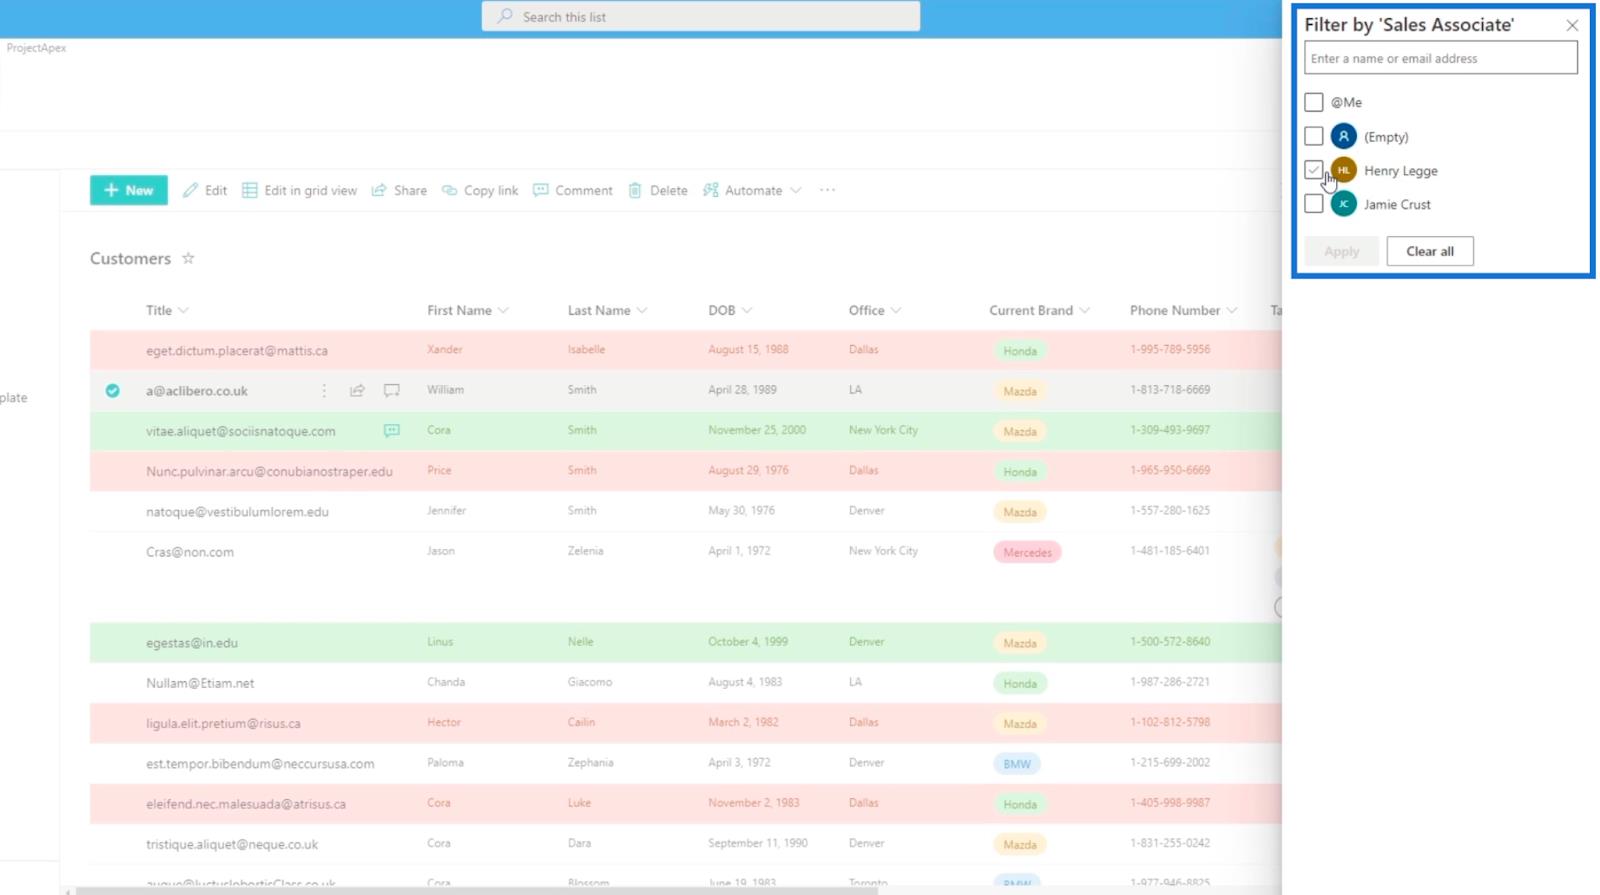Check the @Me filter checkbox
The height and width of the screenshot is (895, 1600).
click(1314, 102)
